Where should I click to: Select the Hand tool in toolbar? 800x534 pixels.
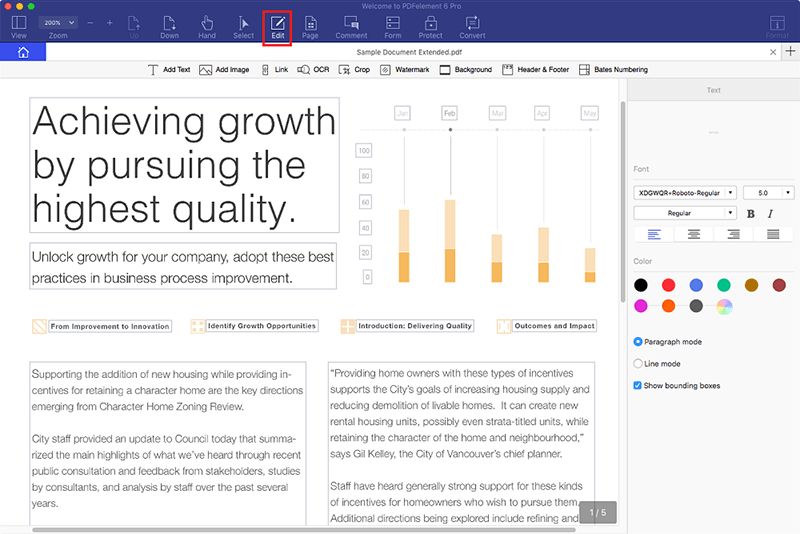click(x=207, y=25)
